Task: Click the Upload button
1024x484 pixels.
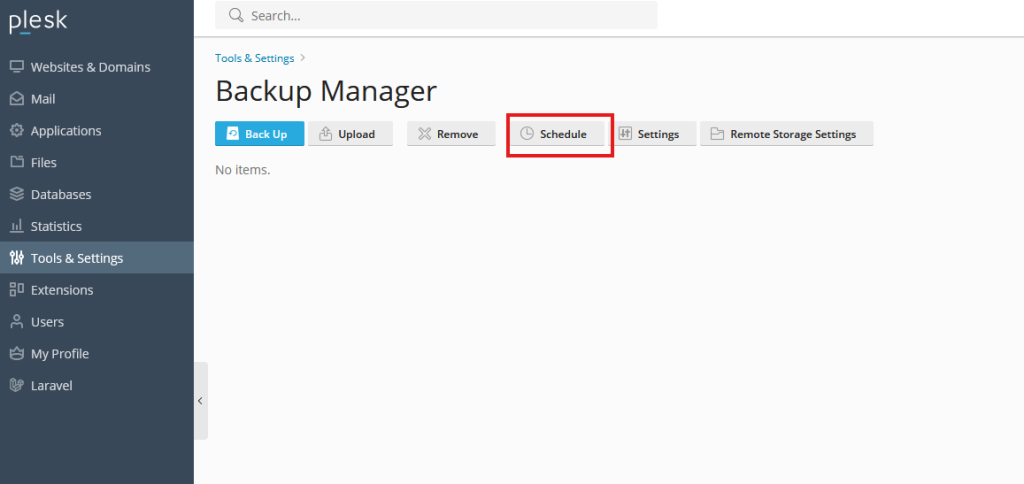Action: (x=349, y=134)
